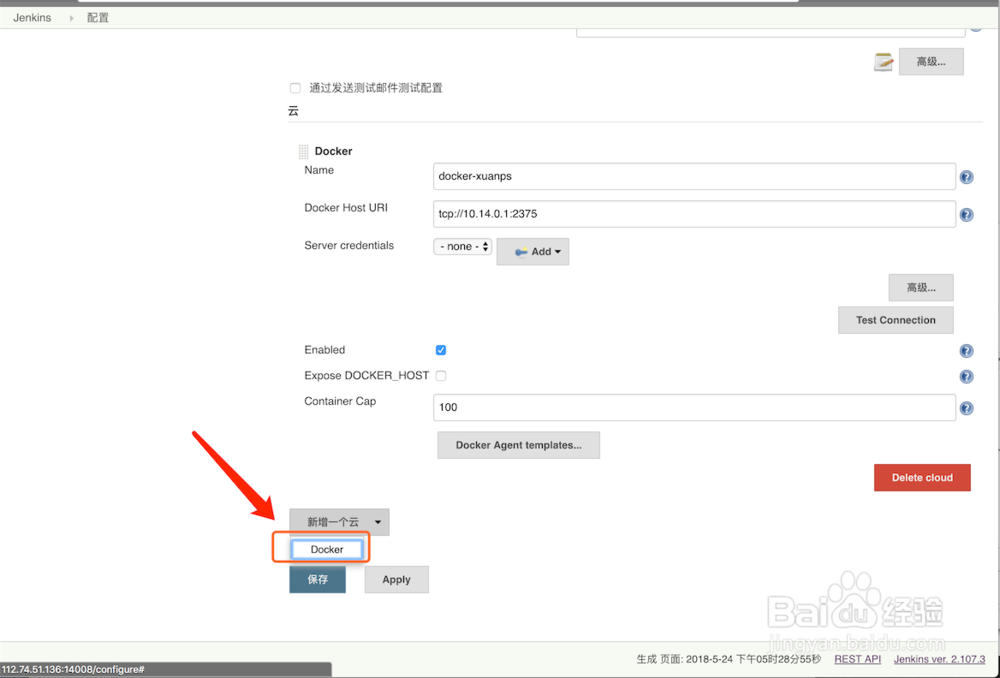Viewport: 1000px width, 678px height.
Task: Click 高级 button below Server credentials
Action: coord(921,288)
